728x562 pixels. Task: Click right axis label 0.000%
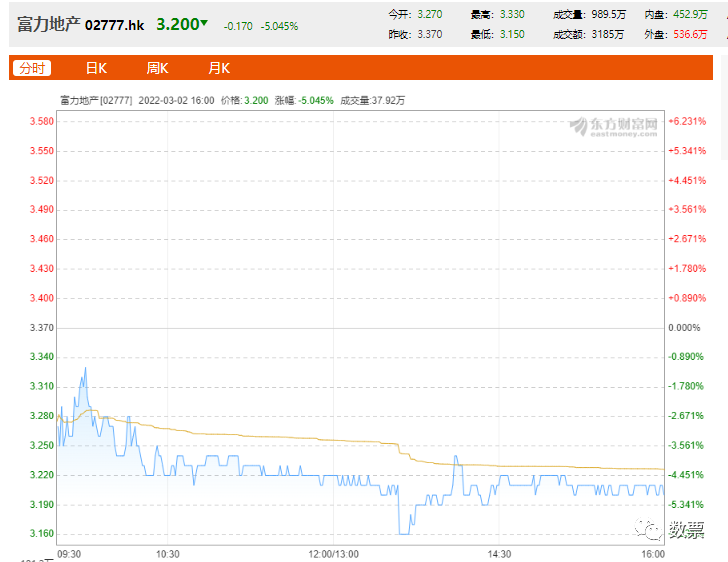[x=684, y=327]
